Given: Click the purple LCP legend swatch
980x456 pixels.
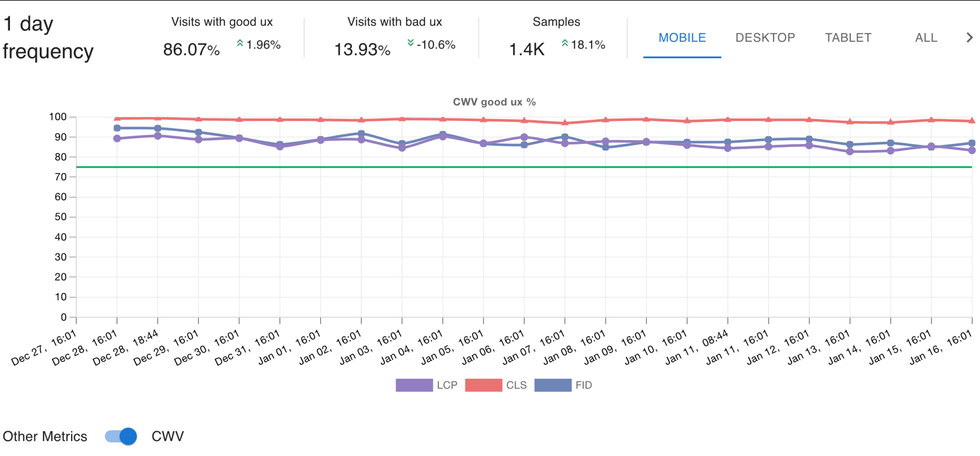Looking at the screenshot, I should 414,385.
